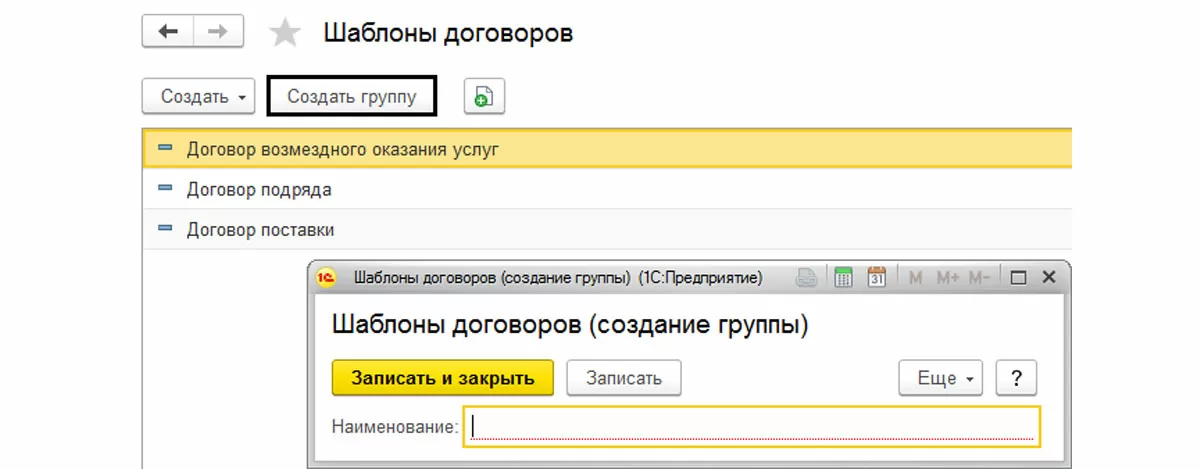Expand the Создать dropdown button
This screenshot has height=469, width=1200.
200,97
